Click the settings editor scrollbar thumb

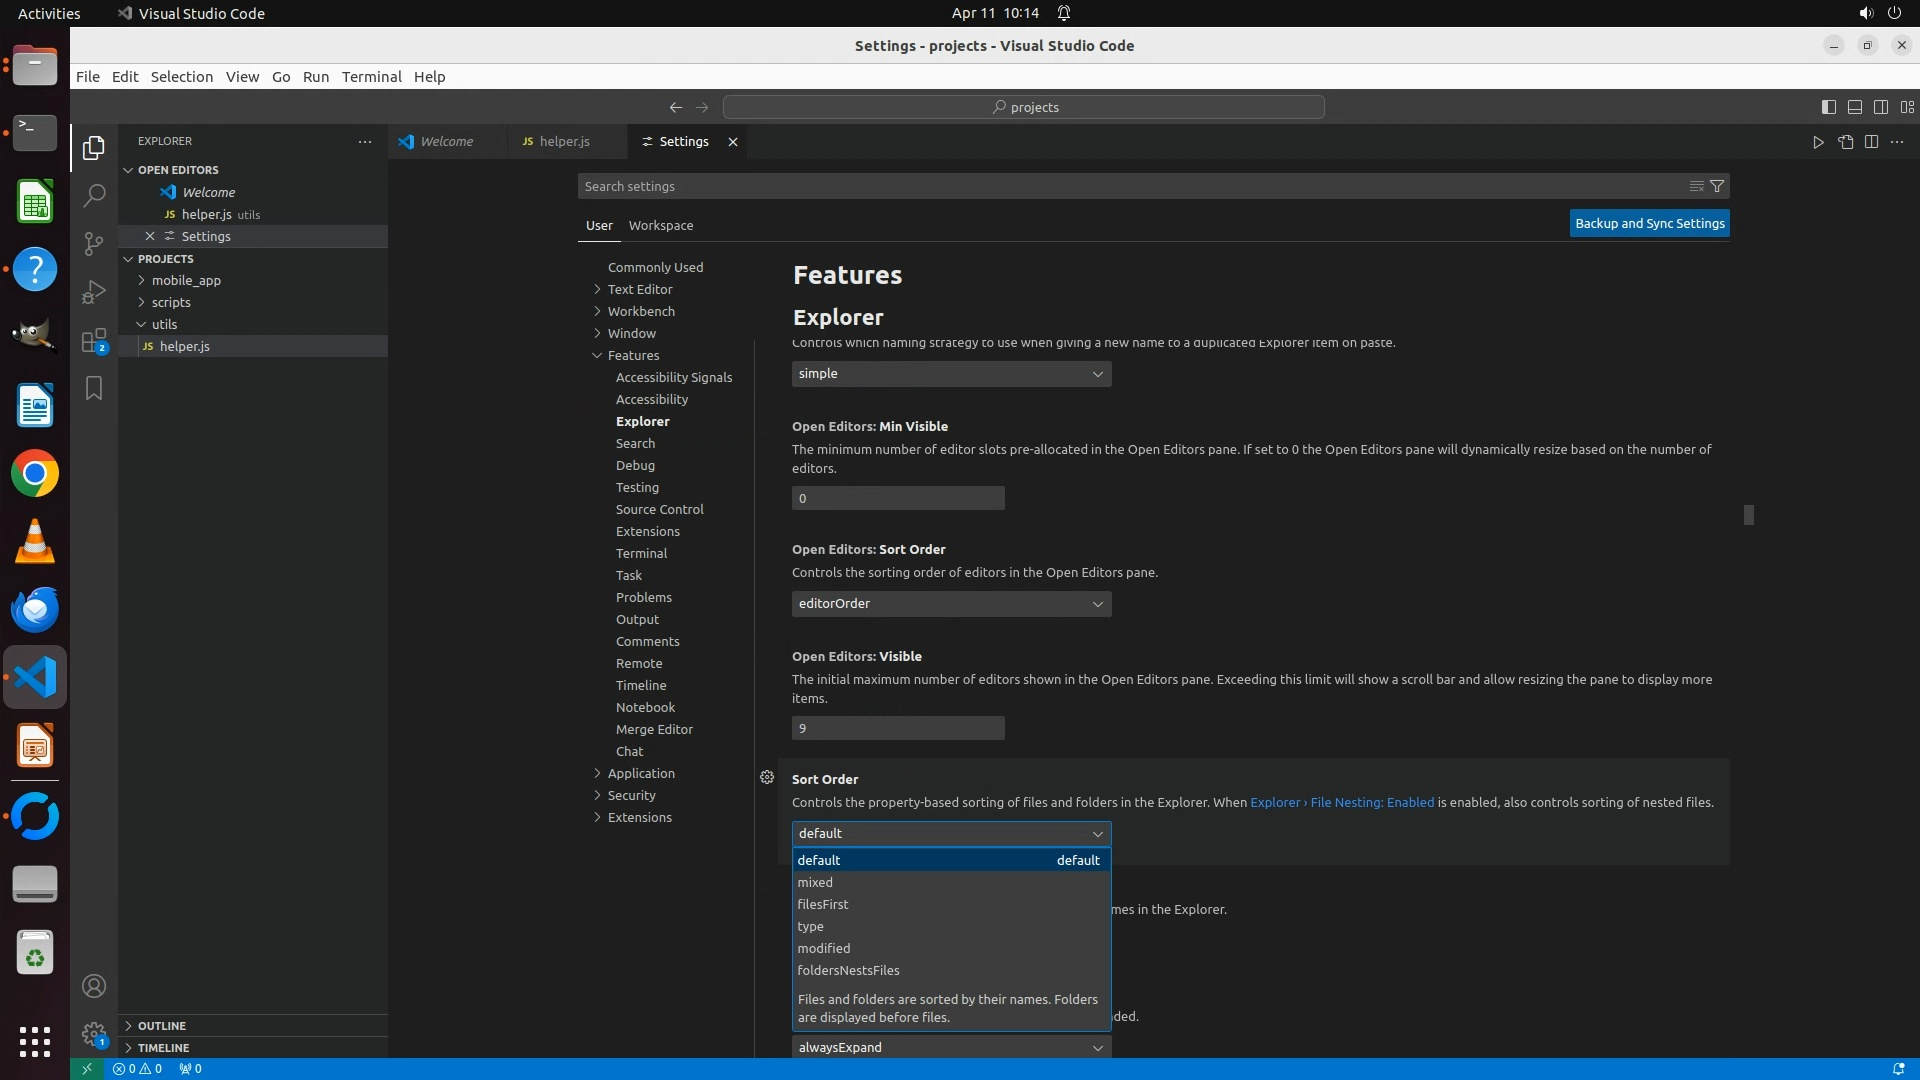(1748, 515)
